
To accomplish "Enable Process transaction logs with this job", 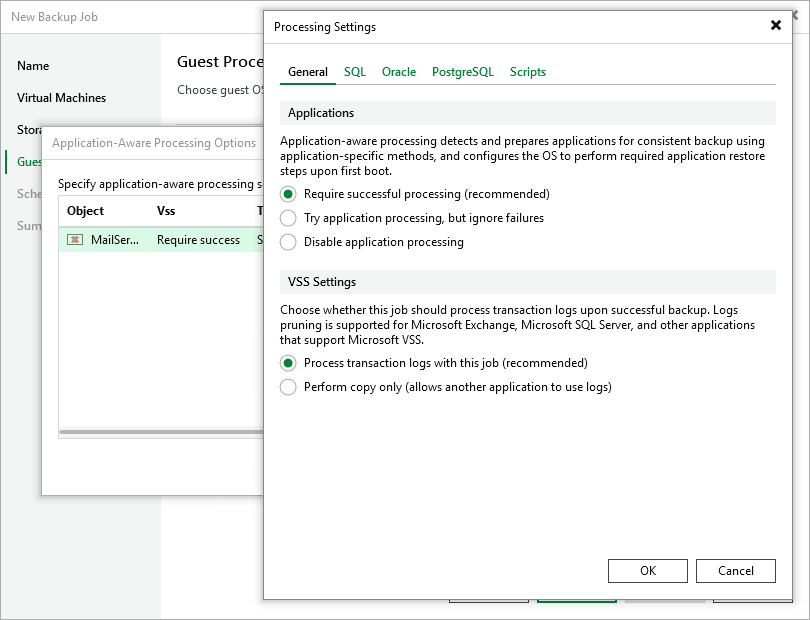I will pyautogui.click(x=290, y=364).
